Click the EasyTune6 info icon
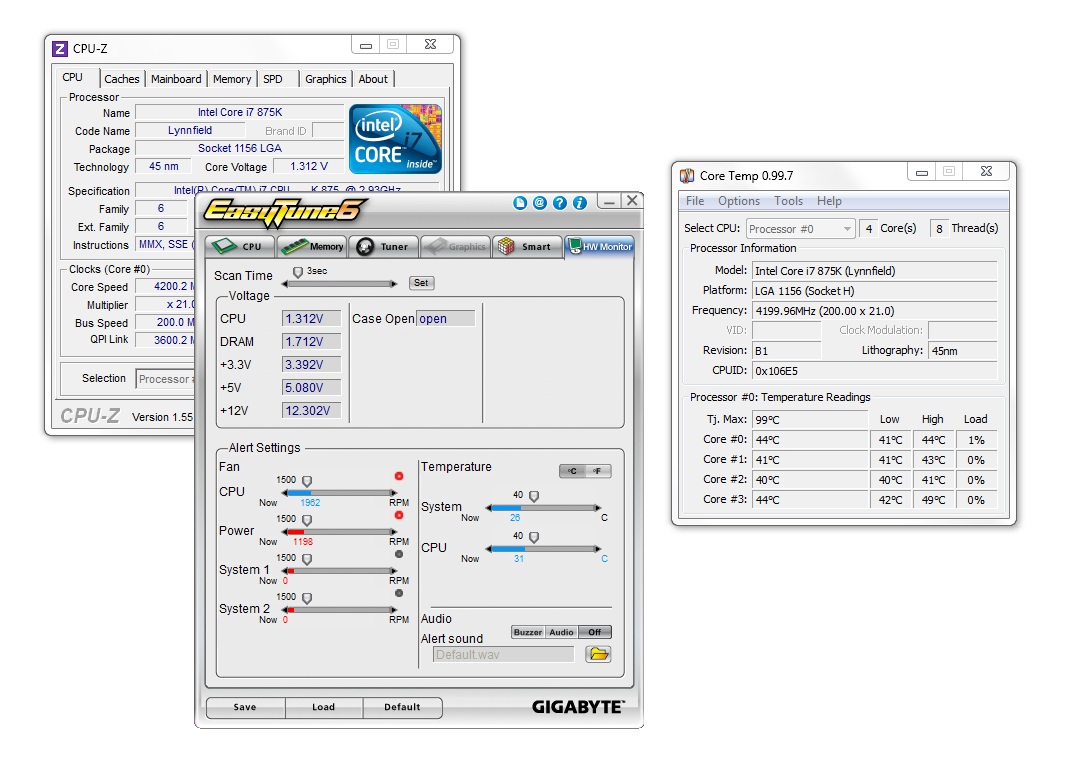The height and width of the screenshot is (771, 1086). pos(580,202)
